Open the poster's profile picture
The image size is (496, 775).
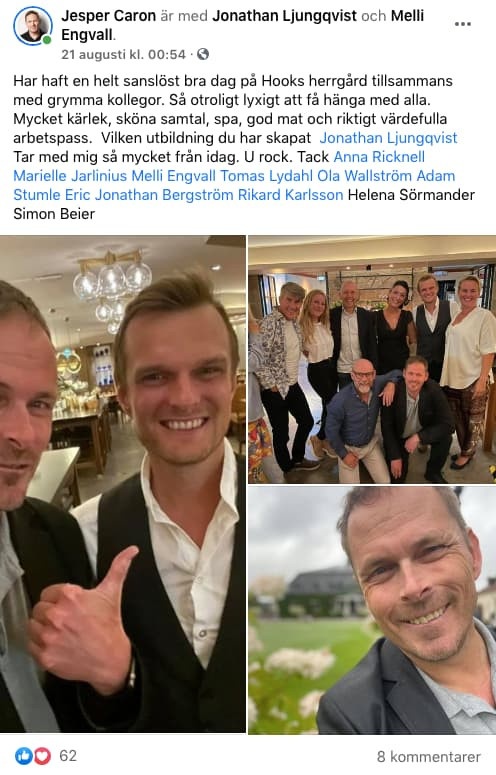pos(33,26)
